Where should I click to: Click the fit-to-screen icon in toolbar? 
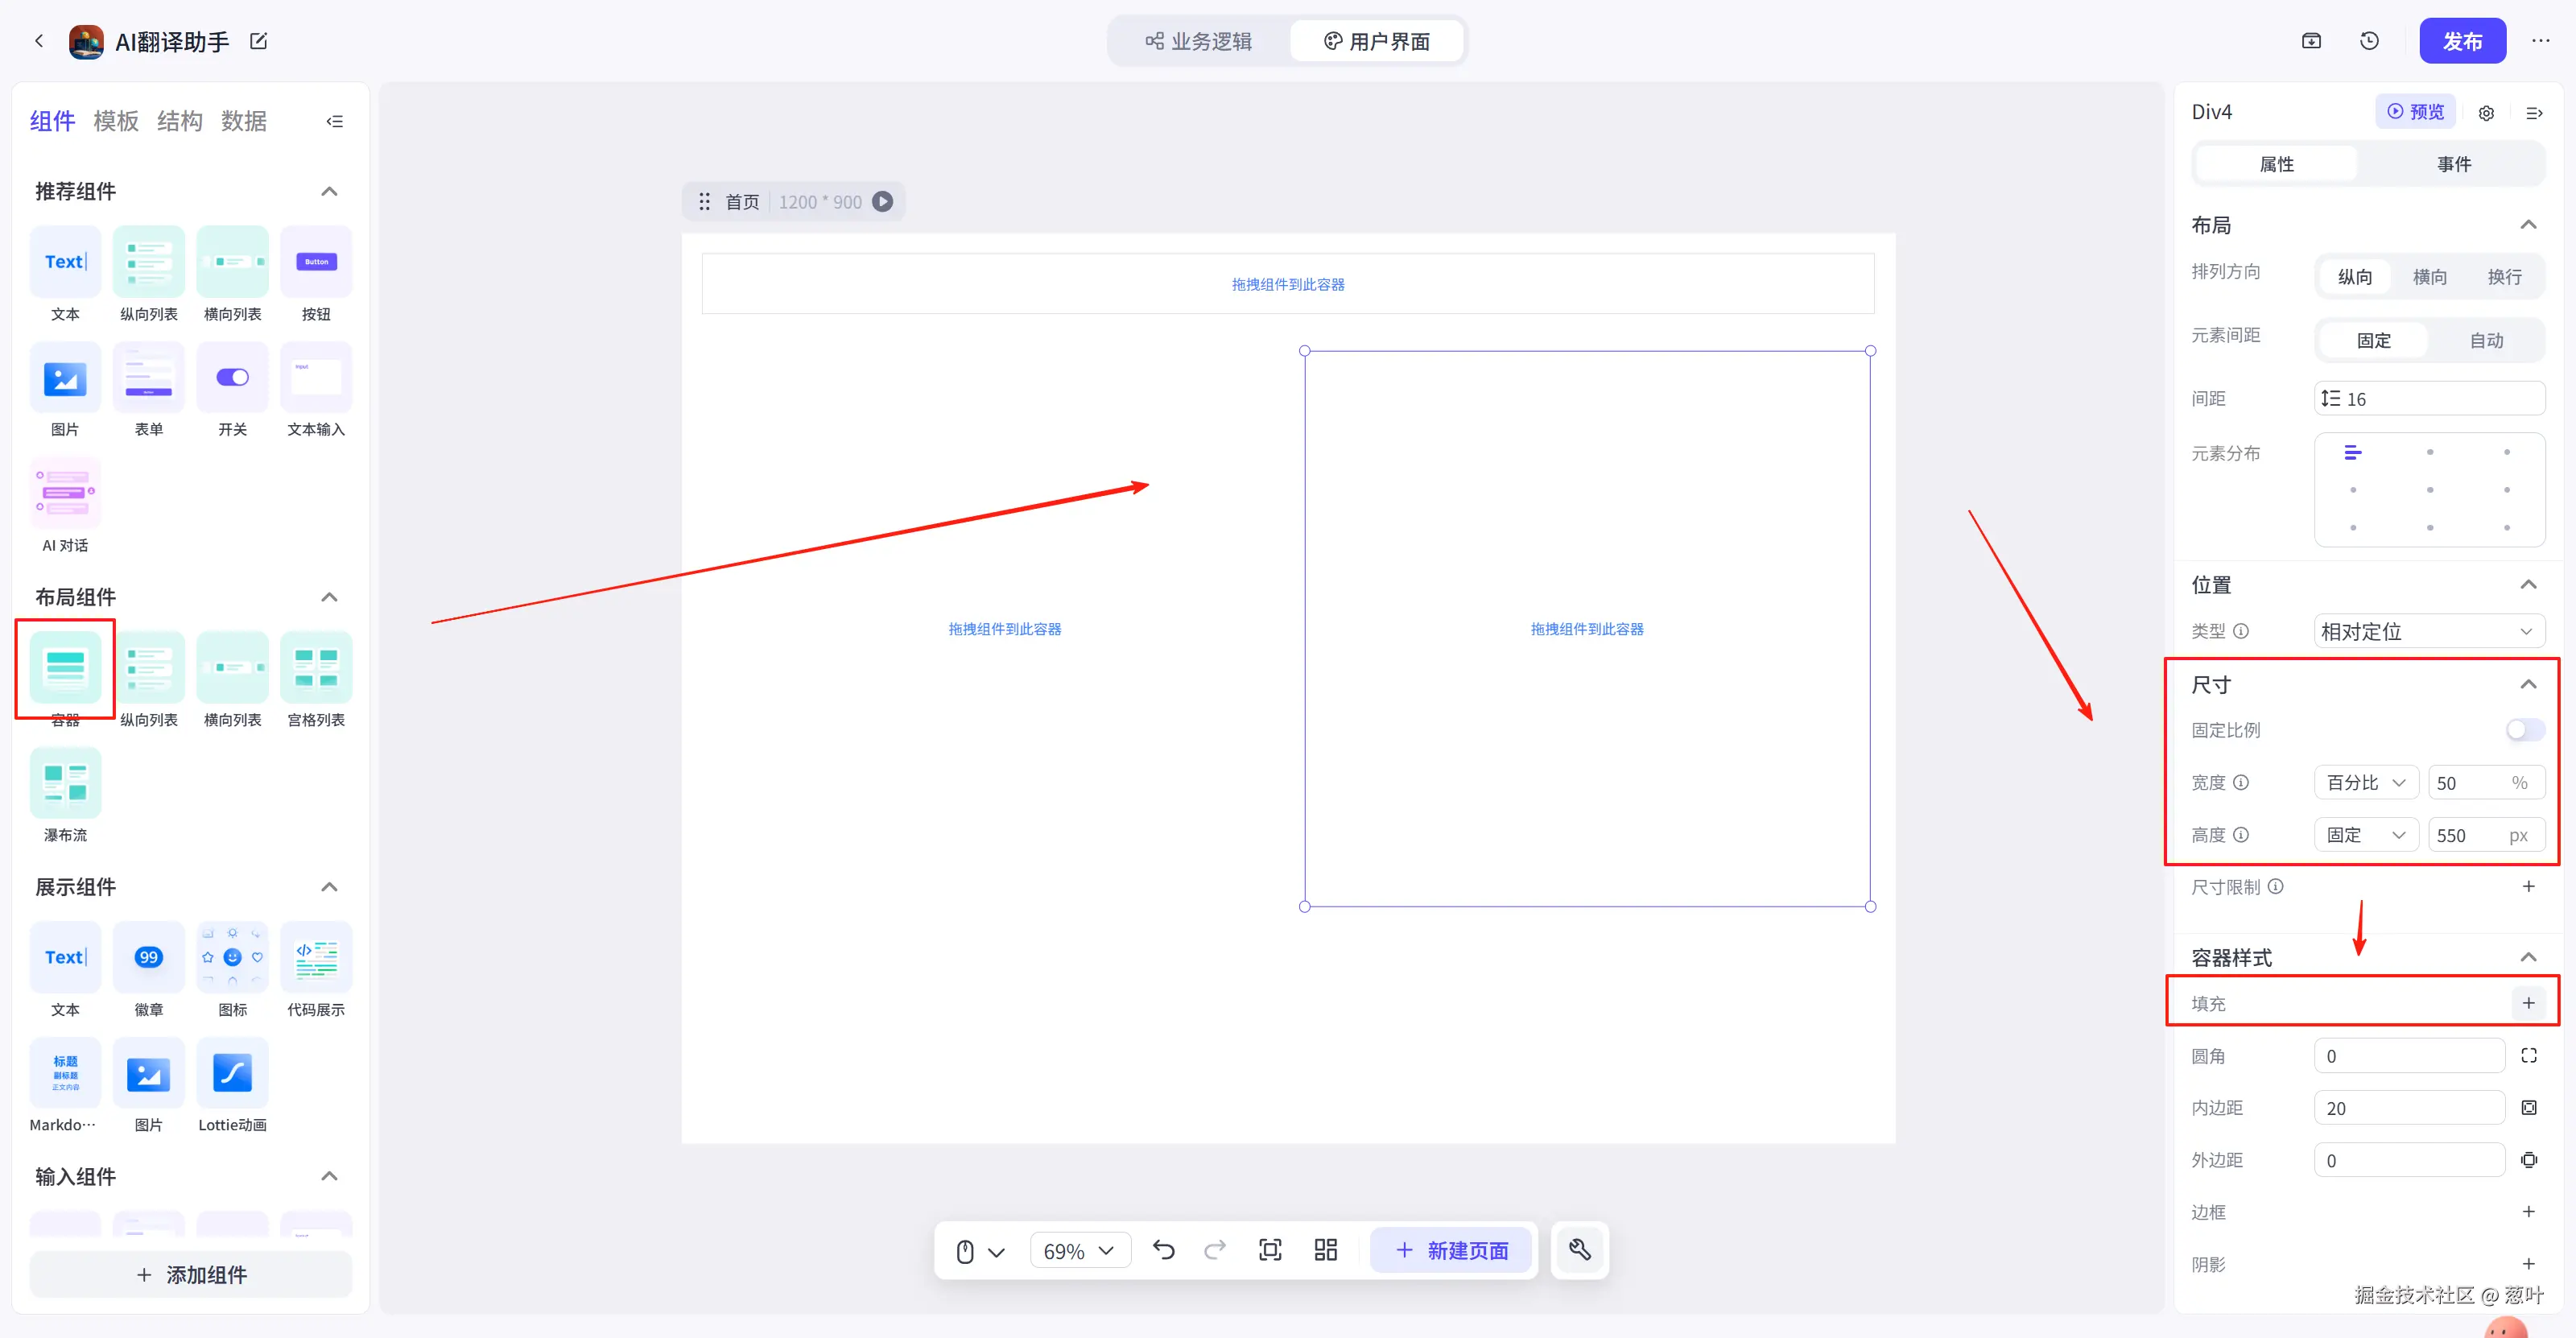[1270, 1250]
